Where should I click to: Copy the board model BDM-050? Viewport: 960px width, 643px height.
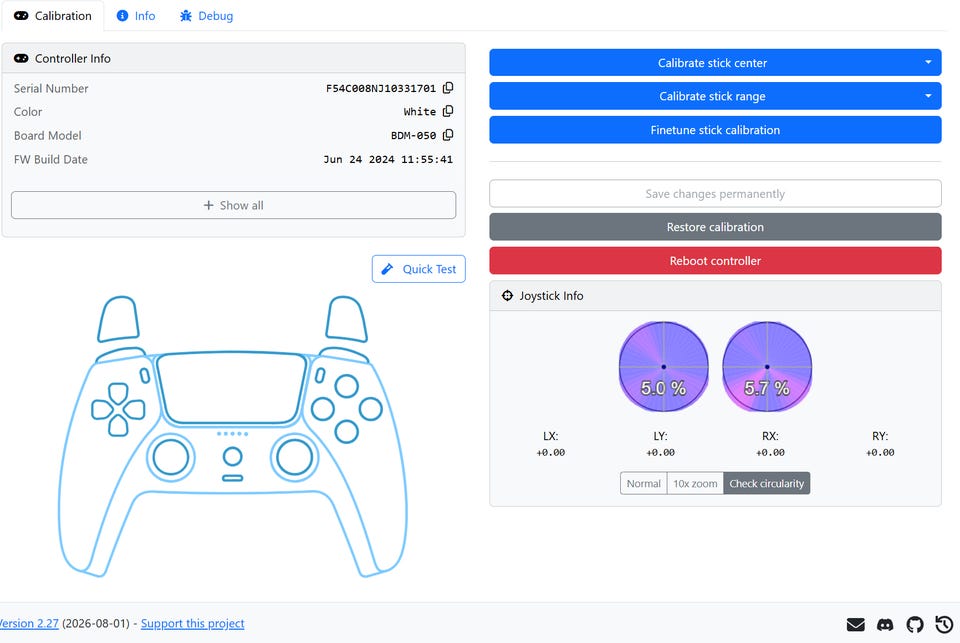click(x=448, y=135)
